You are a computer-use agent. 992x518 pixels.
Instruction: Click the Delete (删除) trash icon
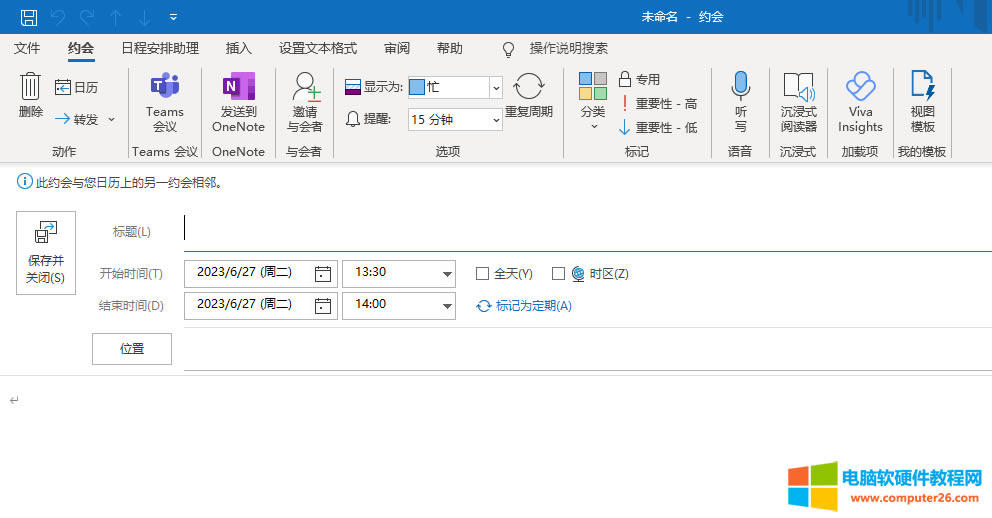click(30, 89)
